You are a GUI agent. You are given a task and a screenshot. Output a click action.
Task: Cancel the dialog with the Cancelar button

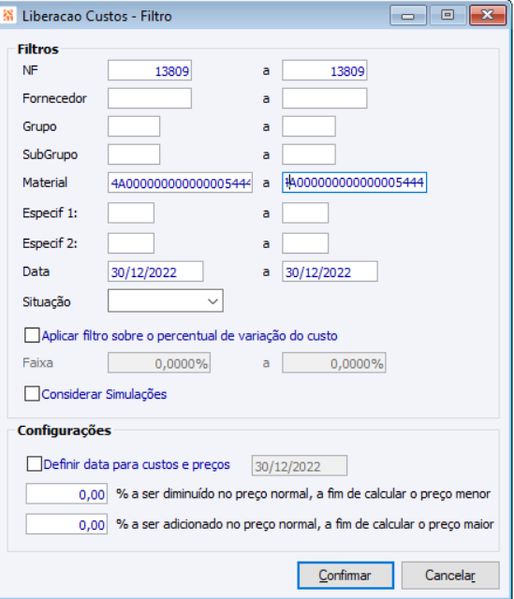pos(450,575)
